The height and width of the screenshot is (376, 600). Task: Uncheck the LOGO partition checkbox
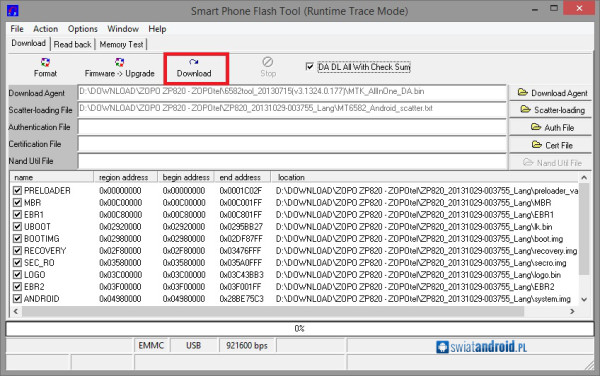pos(17,275)
